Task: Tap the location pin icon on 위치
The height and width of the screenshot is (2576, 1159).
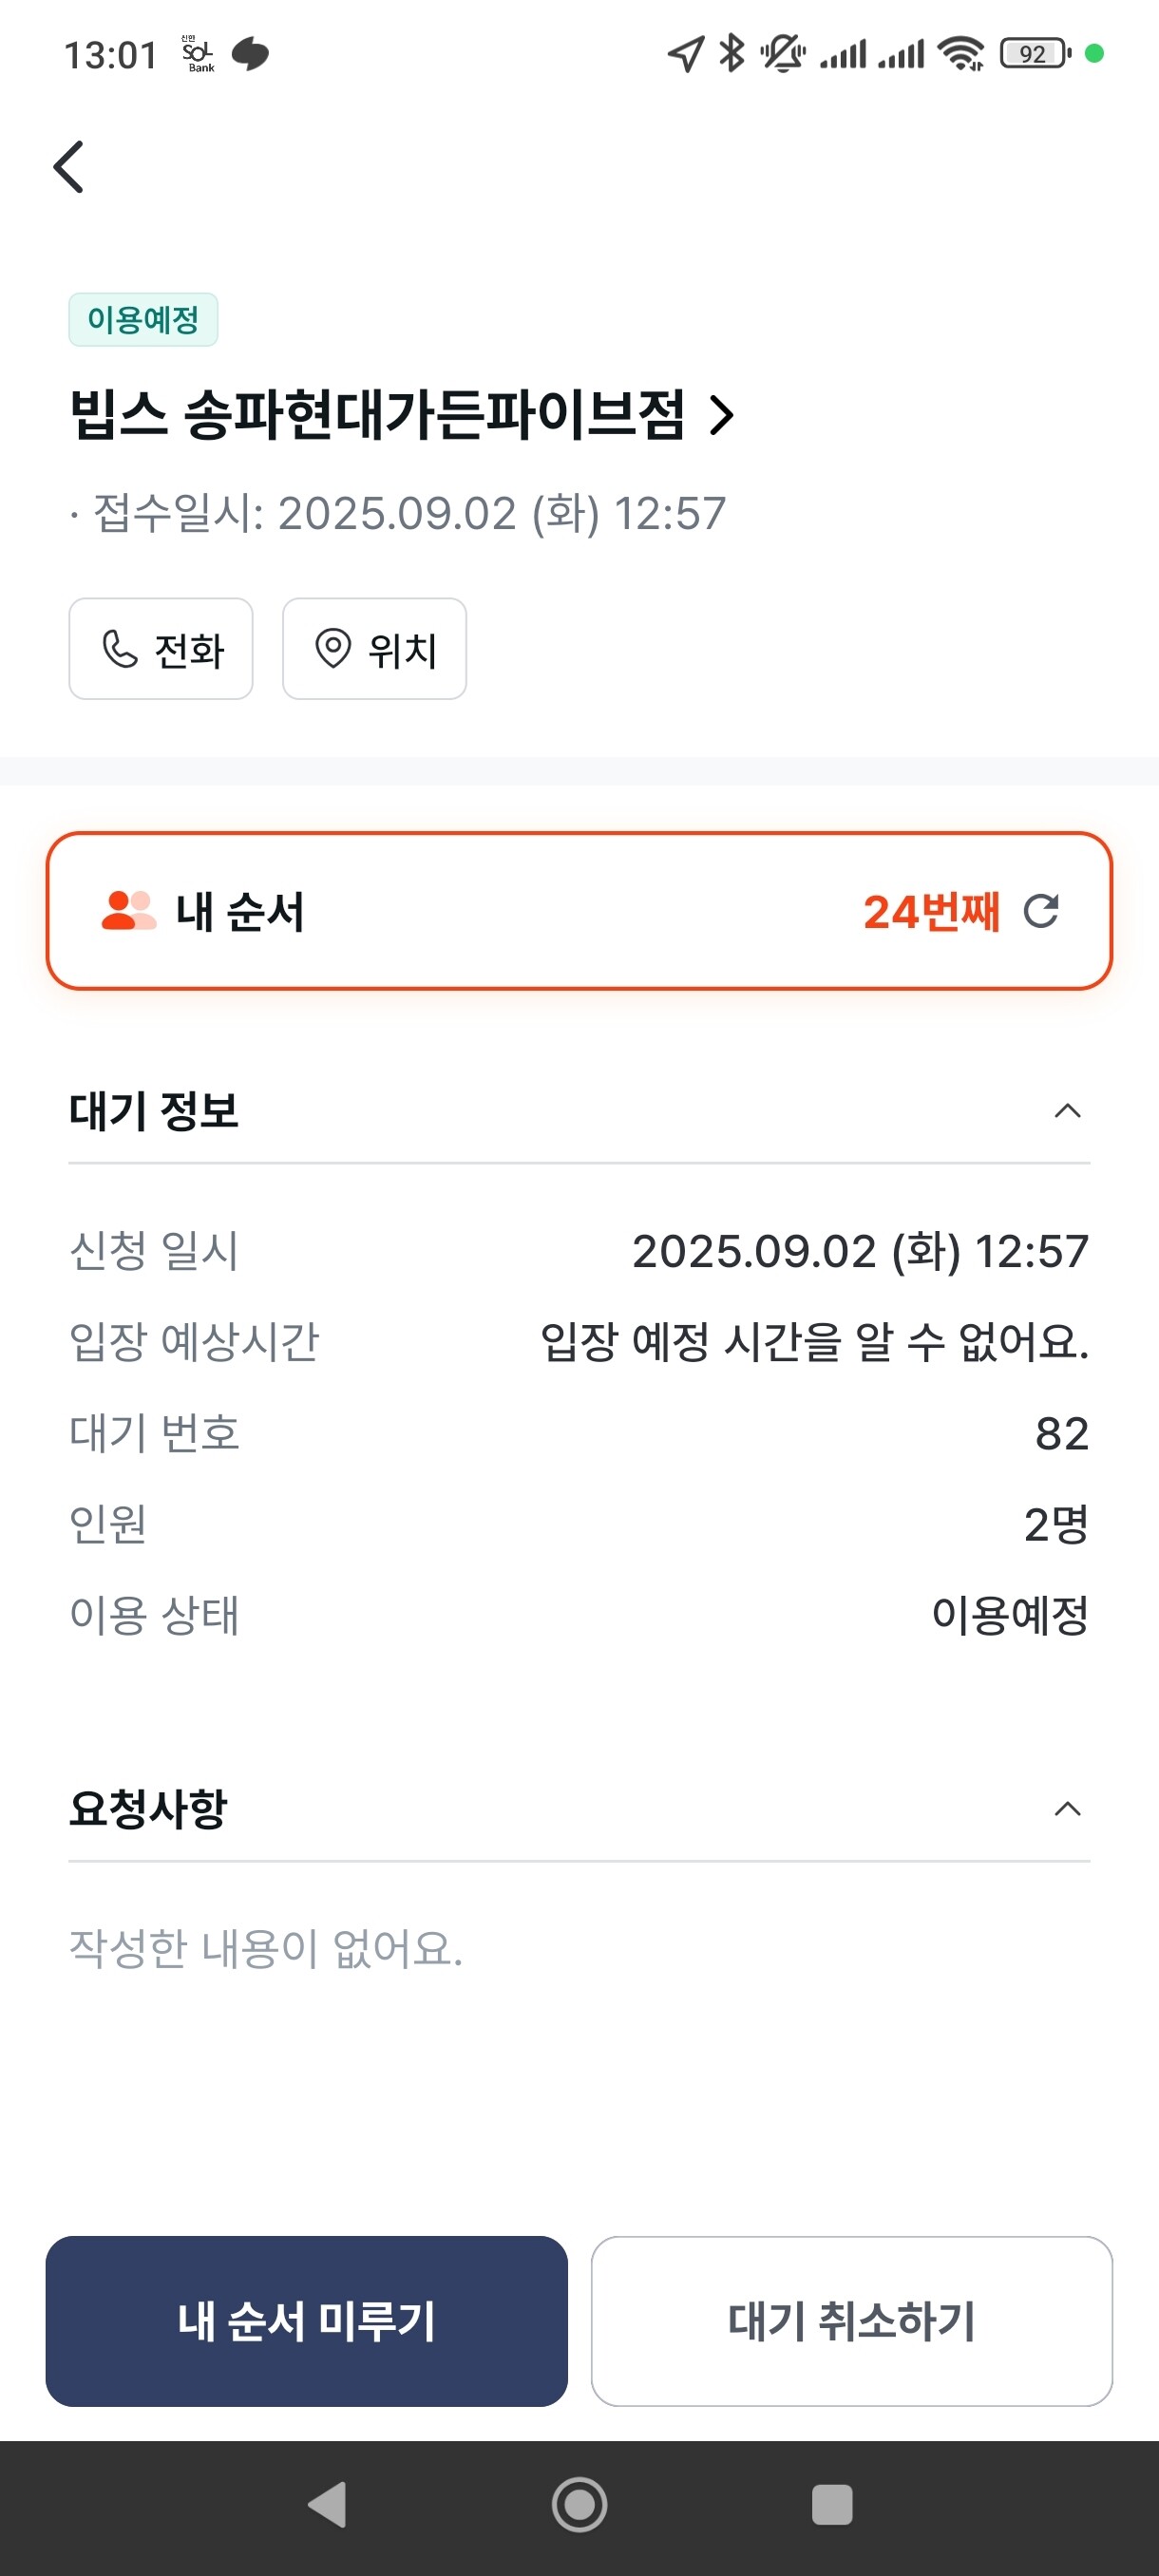Action: [333, 649]
